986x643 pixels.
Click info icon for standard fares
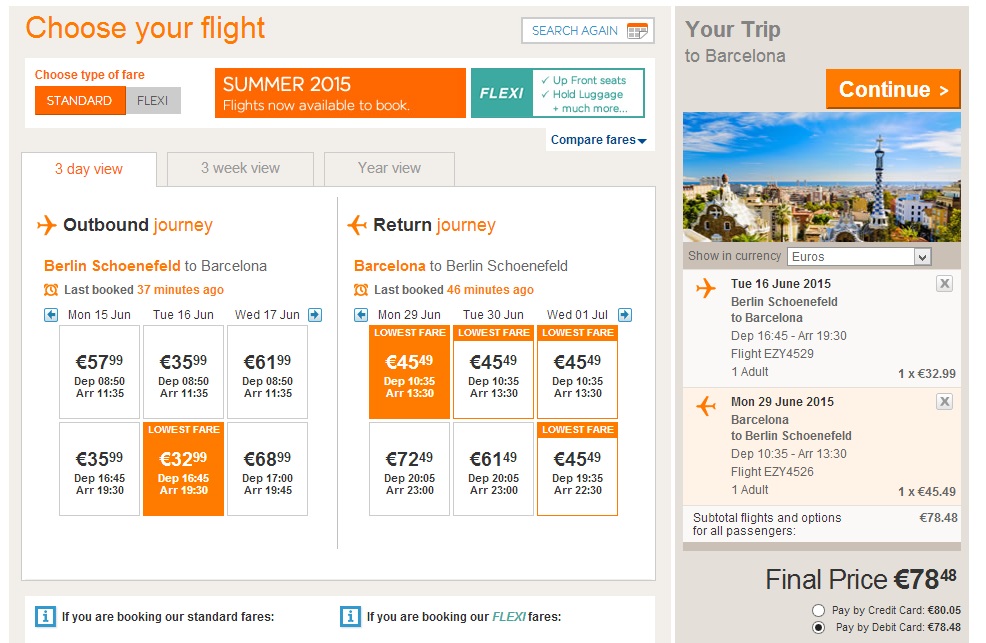click(45, 616)
